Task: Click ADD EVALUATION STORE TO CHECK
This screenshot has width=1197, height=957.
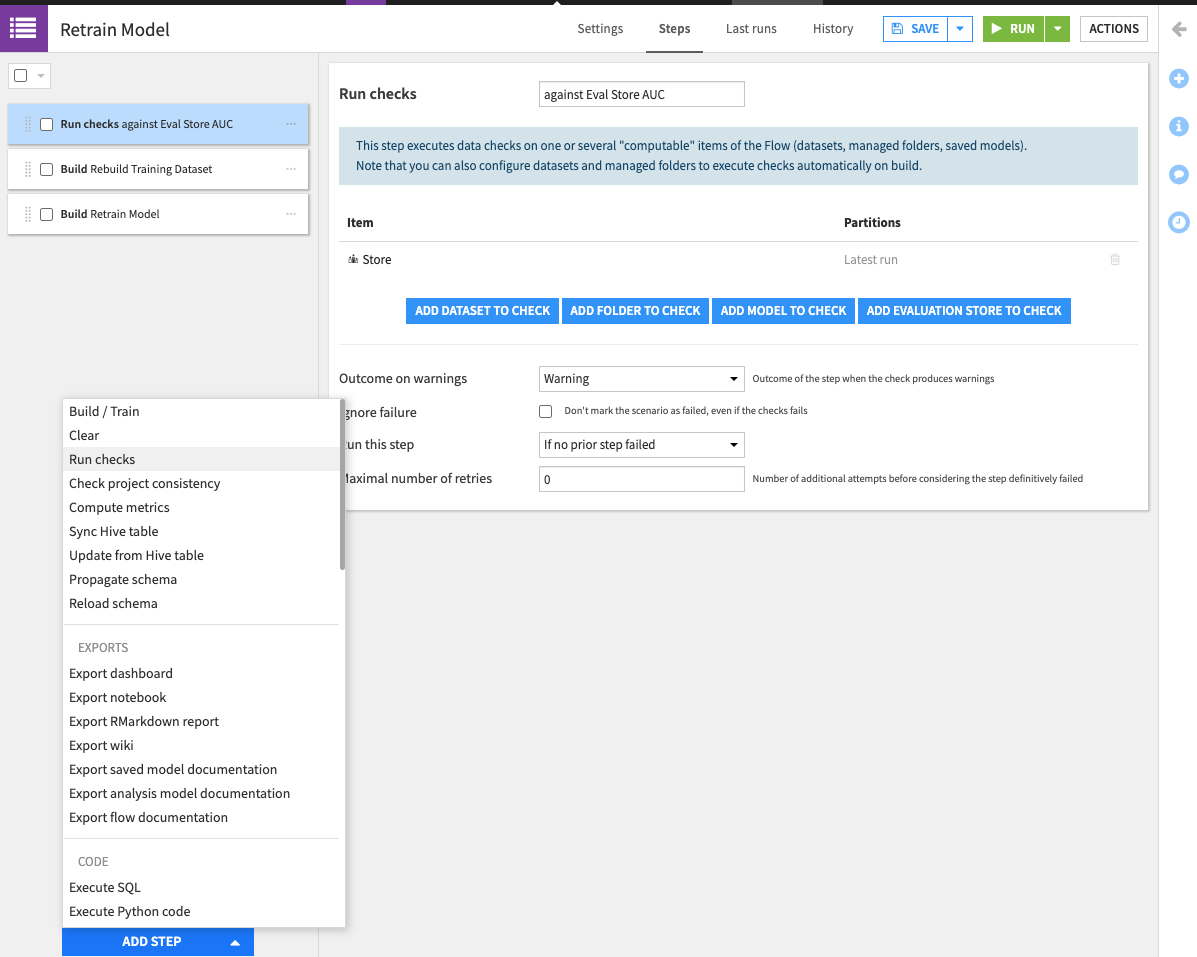Action: [964, 311]
